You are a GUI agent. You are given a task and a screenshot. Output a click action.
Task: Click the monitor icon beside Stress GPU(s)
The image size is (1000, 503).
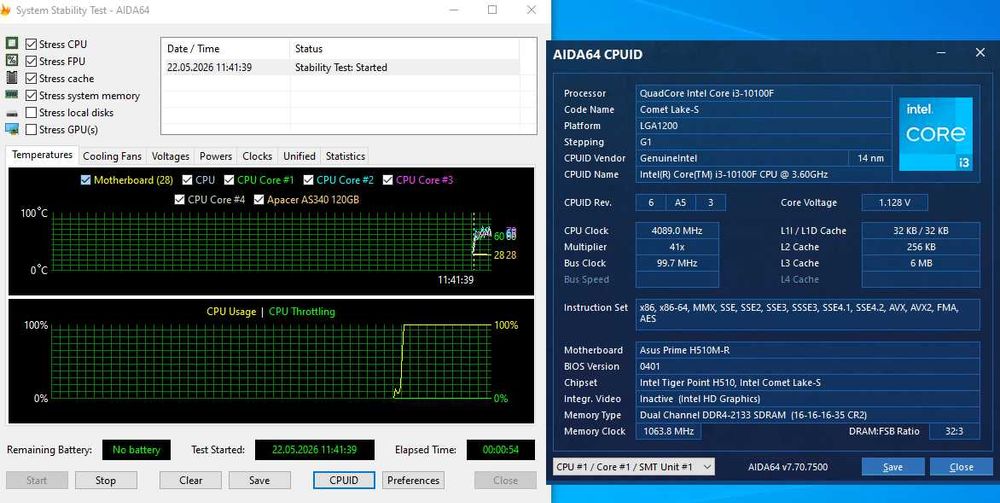(11, 129)
